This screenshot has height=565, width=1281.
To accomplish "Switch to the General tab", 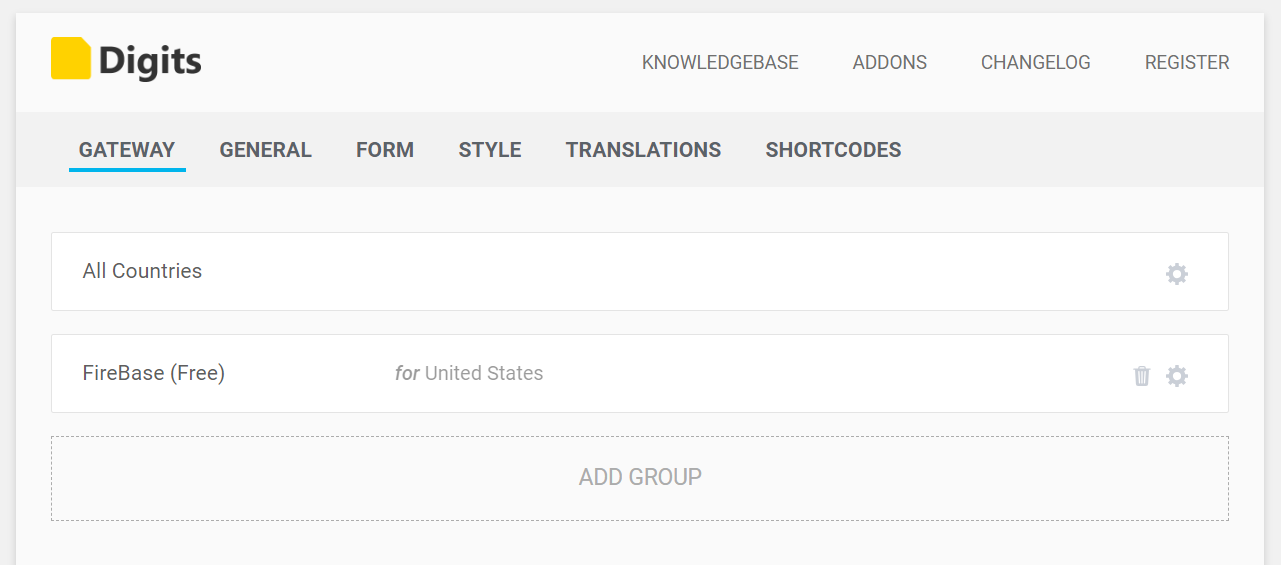I will coord(266,150).
